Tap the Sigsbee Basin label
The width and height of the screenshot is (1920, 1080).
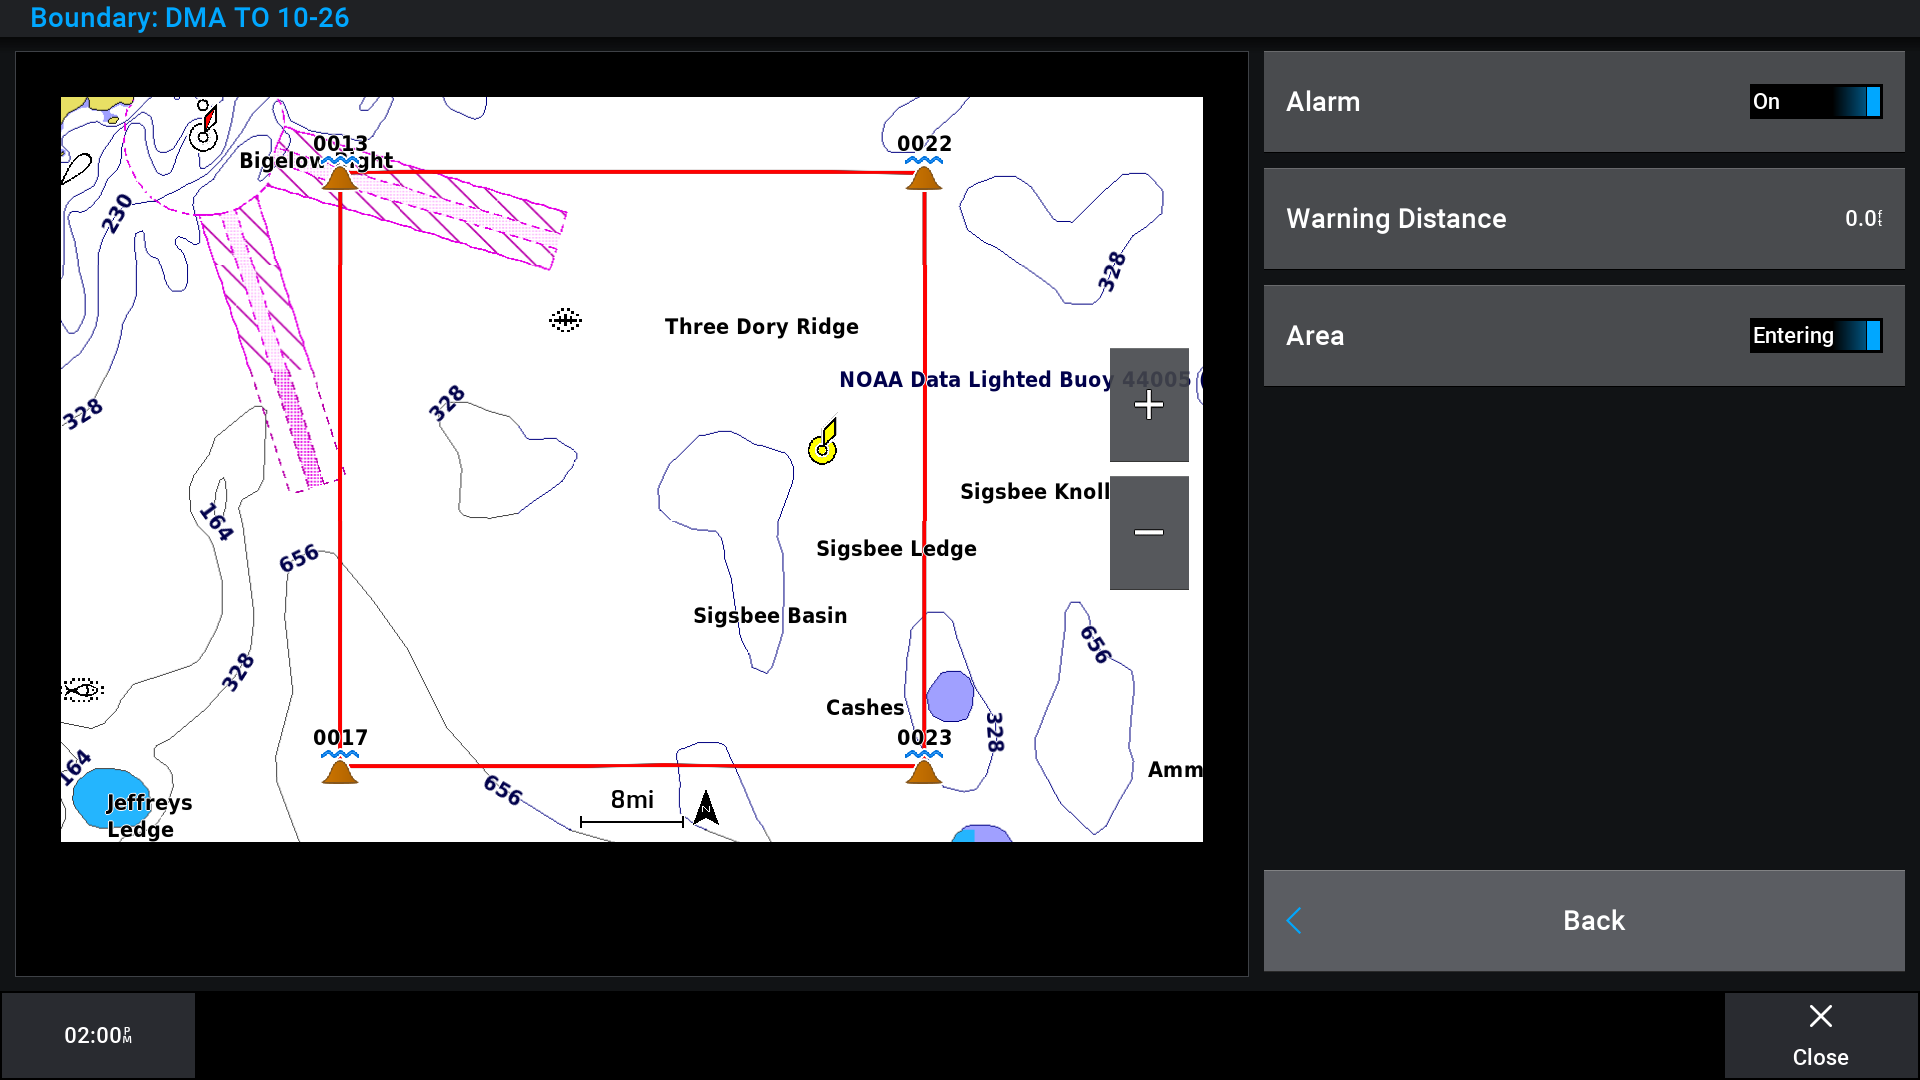(770, 616)
